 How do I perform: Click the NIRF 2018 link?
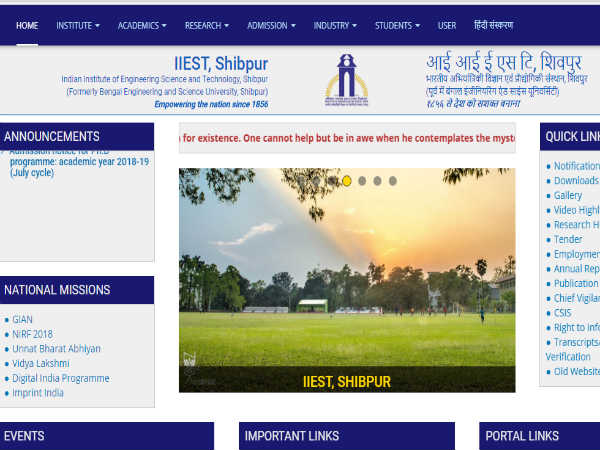pos(32,334)
